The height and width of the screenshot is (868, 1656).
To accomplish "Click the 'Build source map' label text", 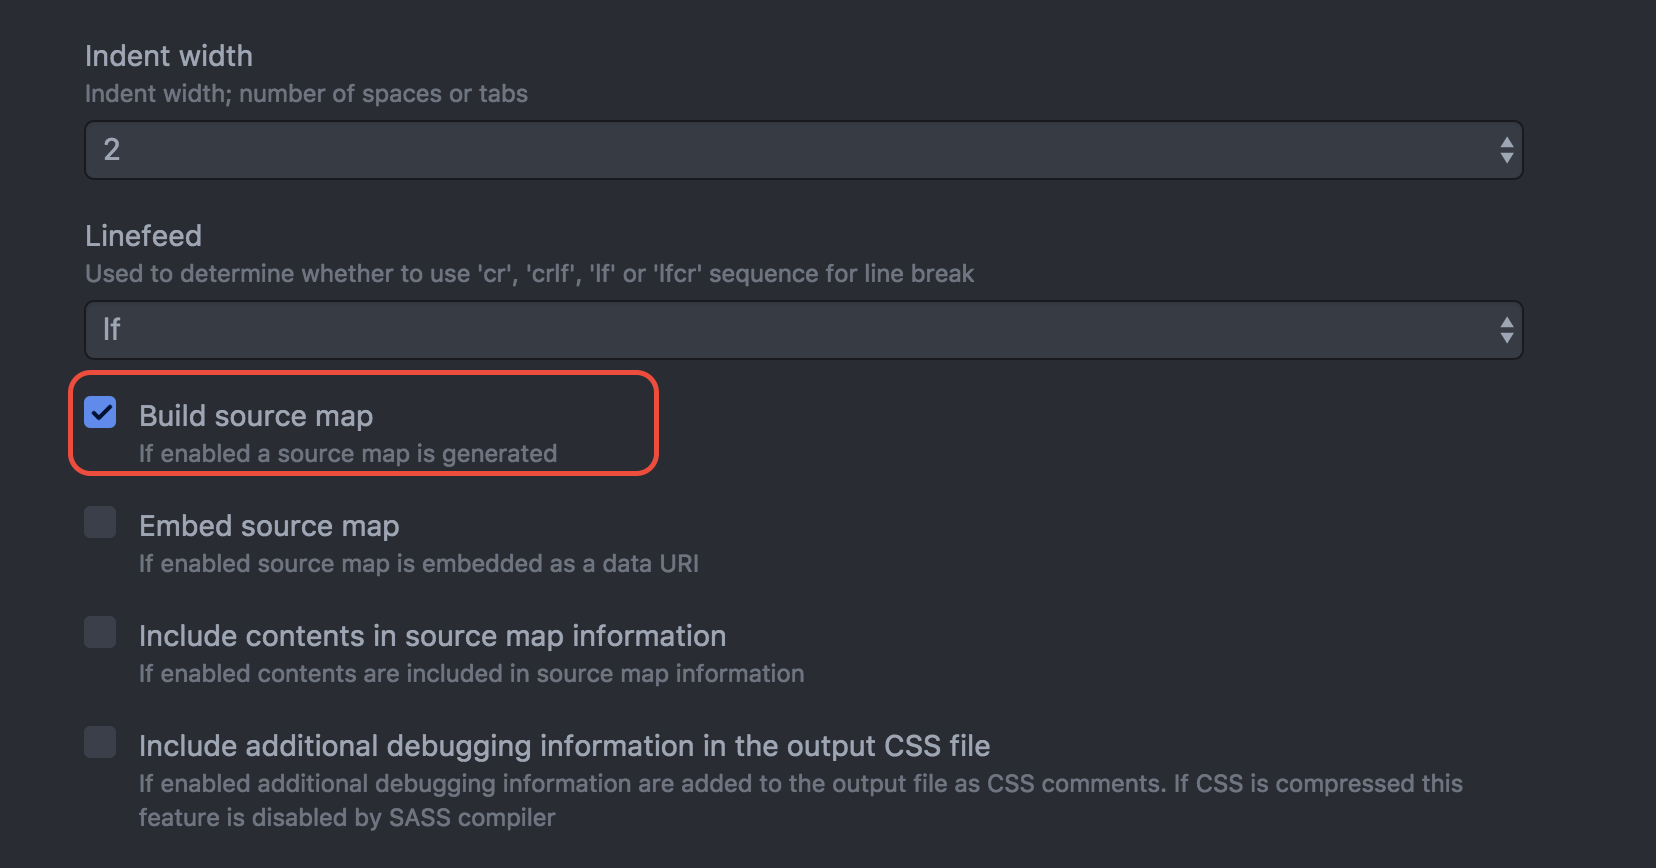I will pos(256,416).
